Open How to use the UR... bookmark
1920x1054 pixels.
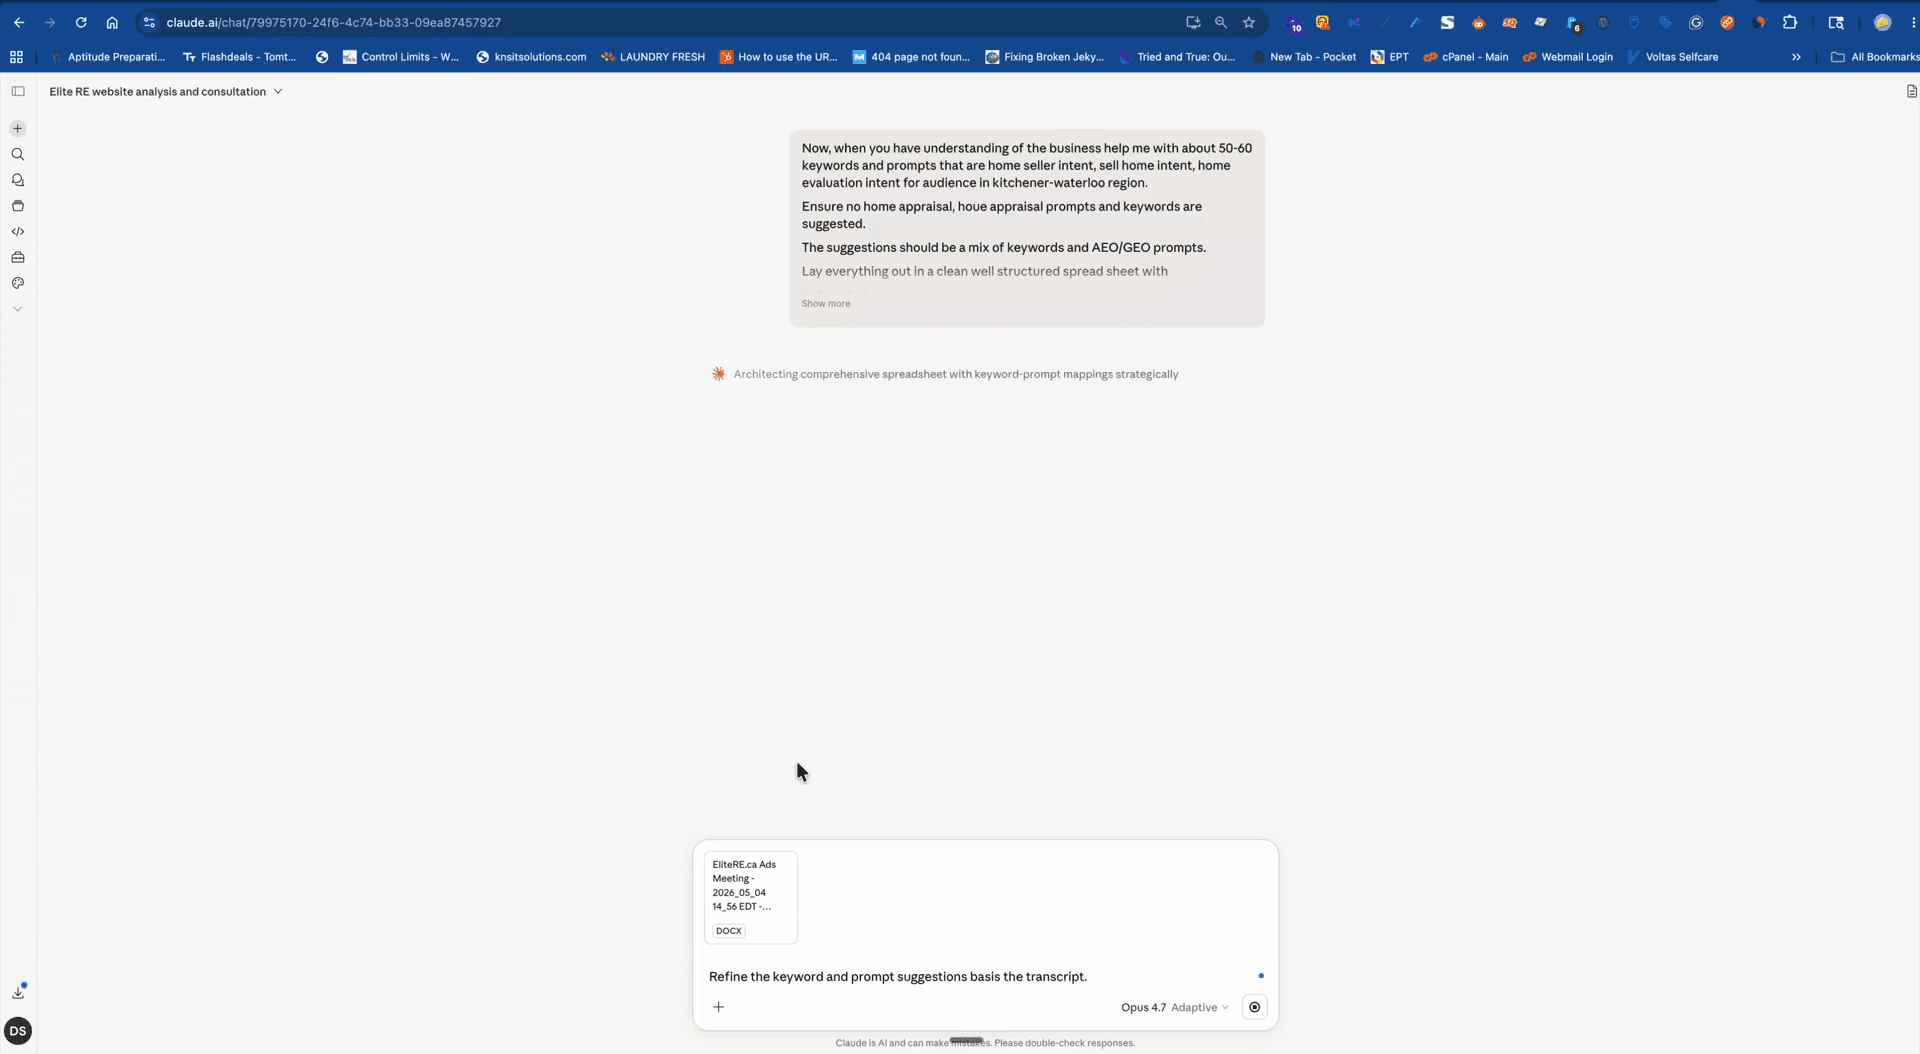tap(778, 57)
